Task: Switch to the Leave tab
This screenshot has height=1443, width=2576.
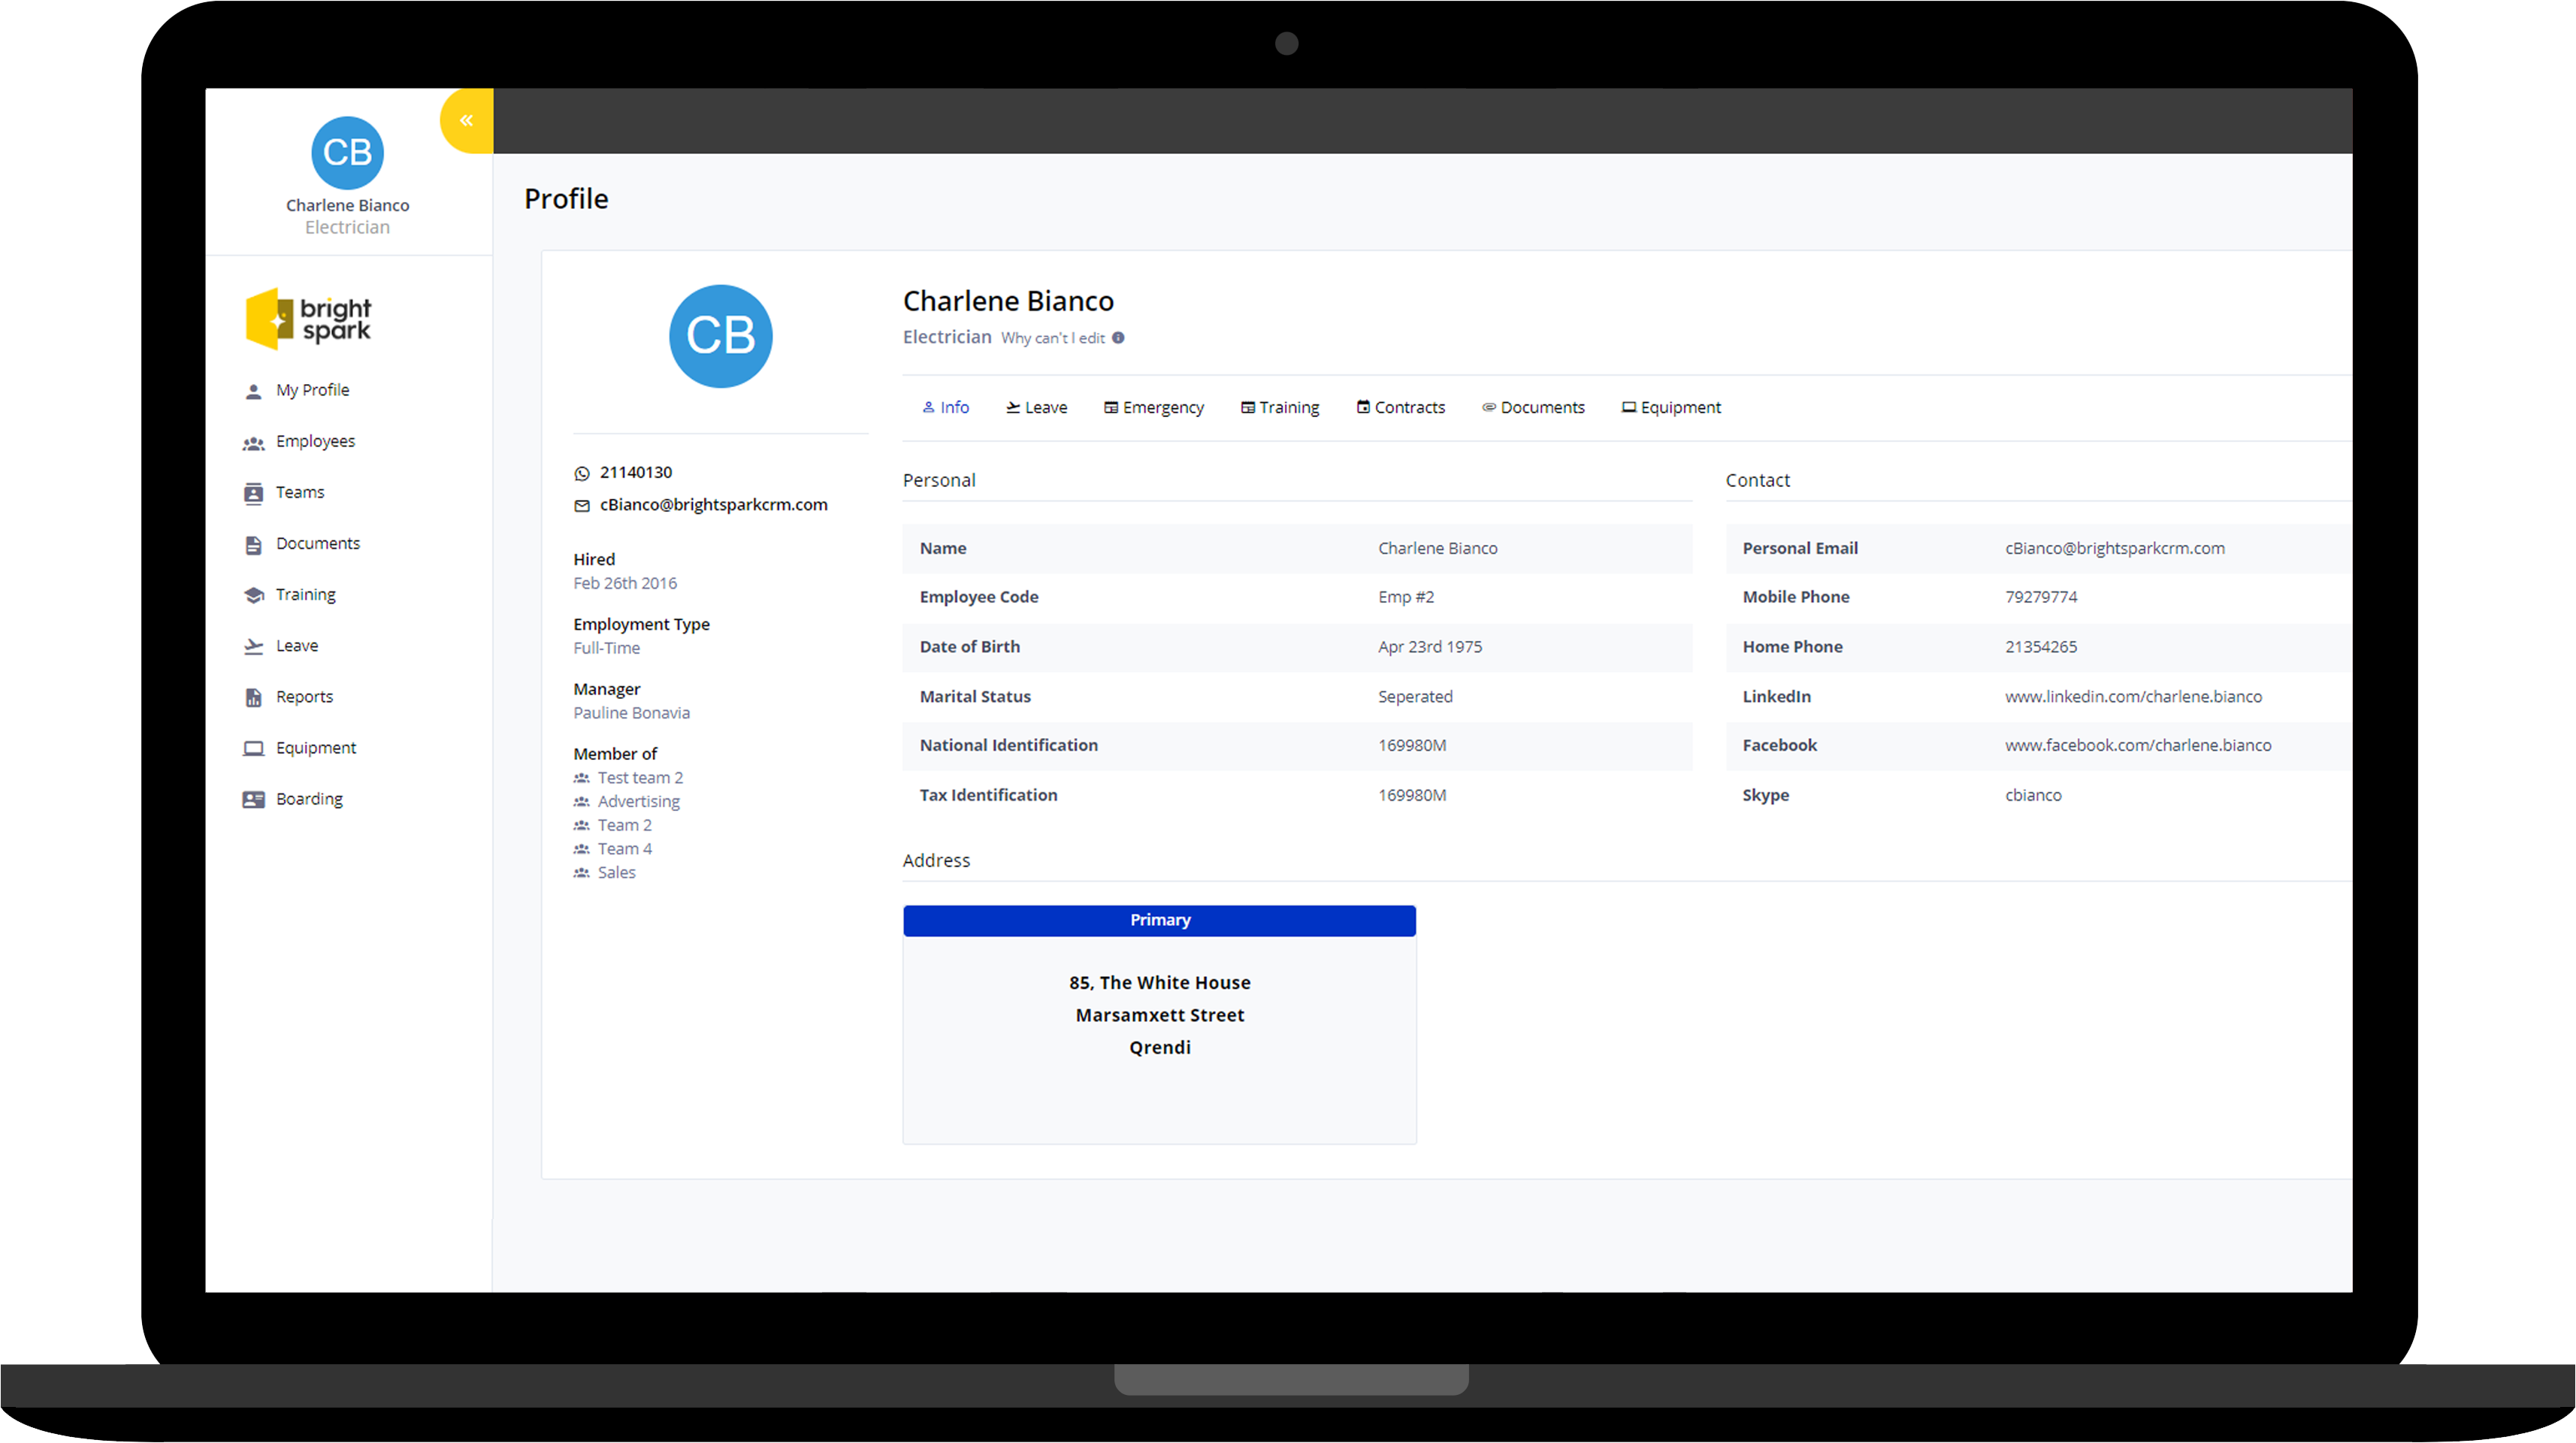Action: (x=1036, y=407)
